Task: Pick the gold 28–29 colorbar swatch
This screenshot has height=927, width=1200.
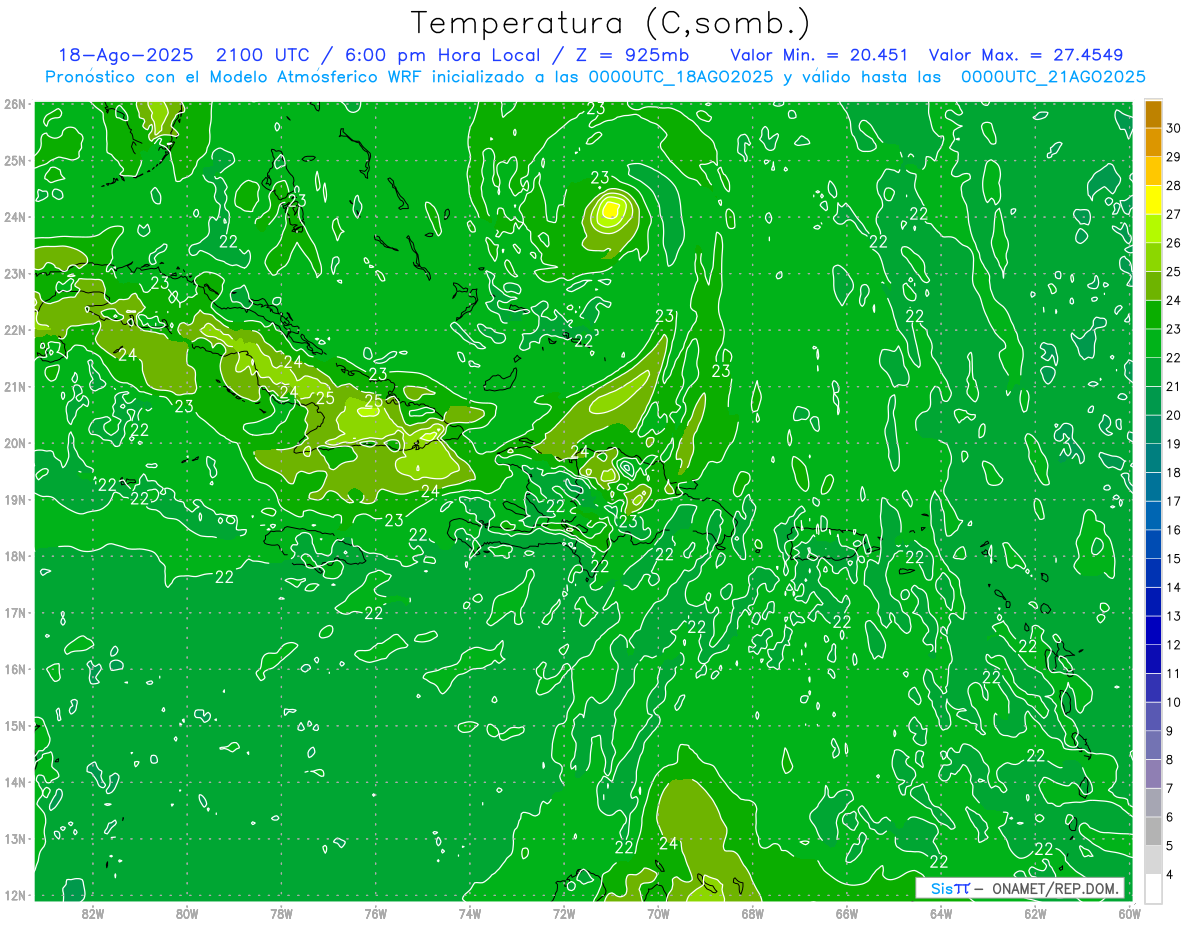Action: [x=1152, y=171]
